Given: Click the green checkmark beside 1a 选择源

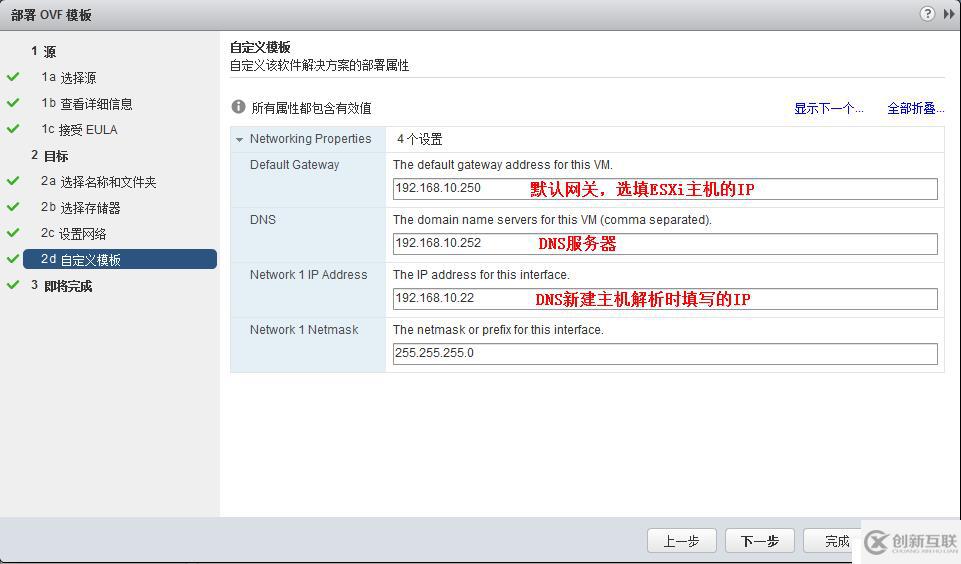Looking at the screenshot, I should 13,77.
